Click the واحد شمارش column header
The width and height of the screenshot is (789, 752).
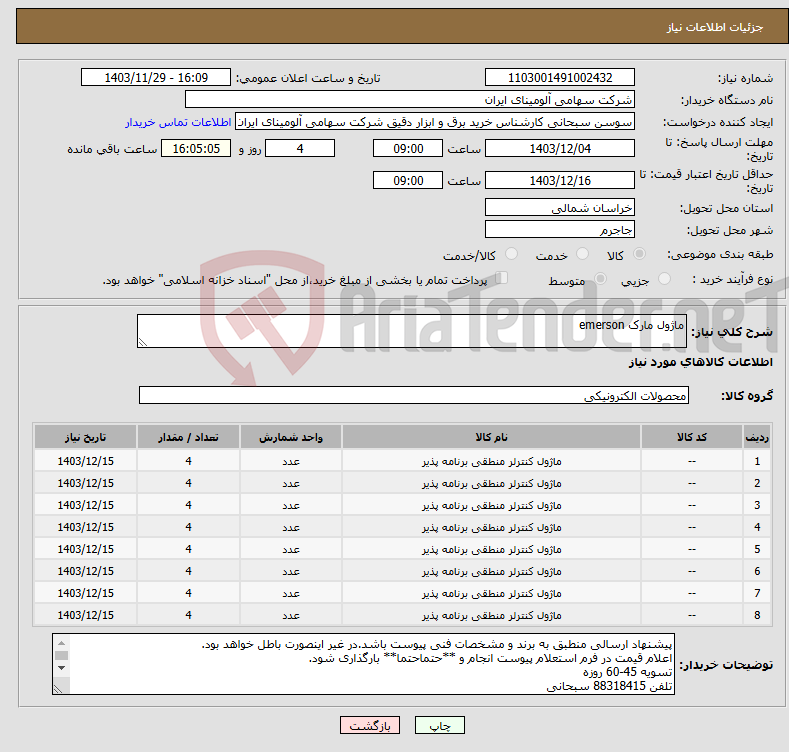click(x=291, y=437)
